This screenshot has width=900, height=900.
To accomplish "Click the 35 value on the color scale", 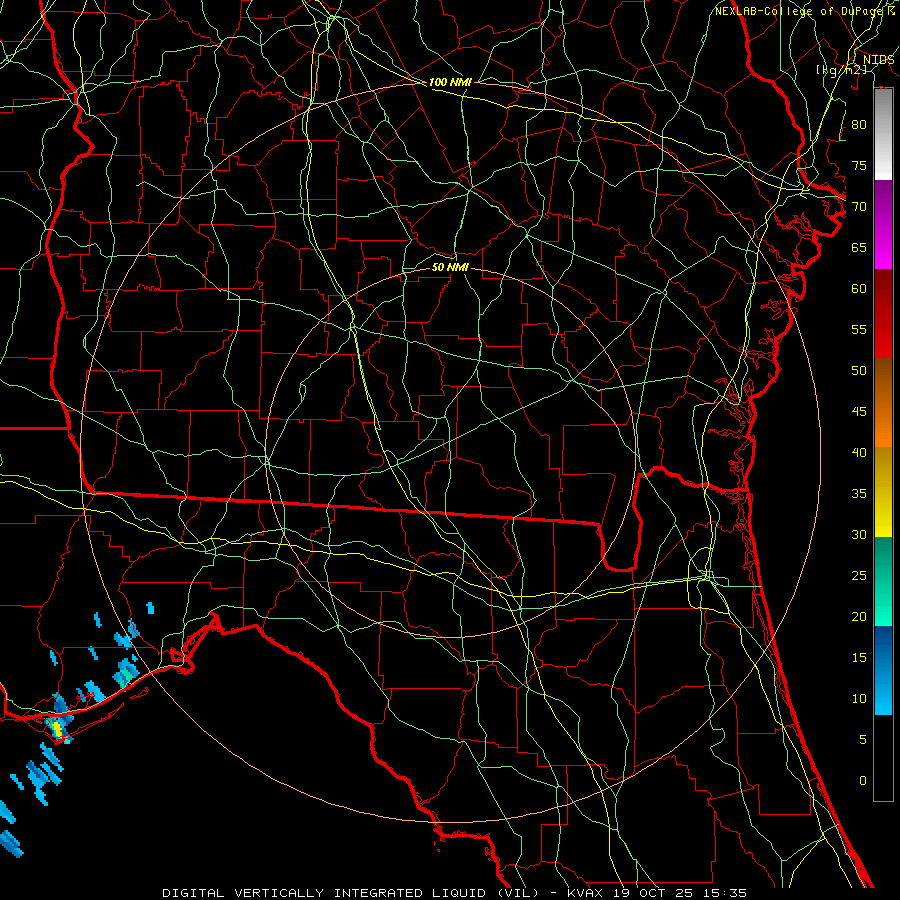I will [859, 494].
